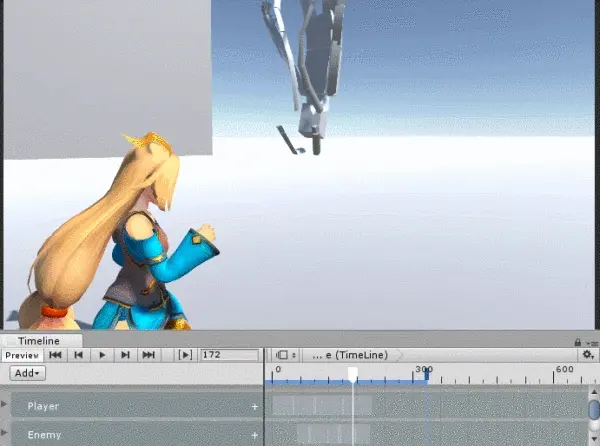Add a clip to the Player track
600x446 pixels.
point(255,407)
